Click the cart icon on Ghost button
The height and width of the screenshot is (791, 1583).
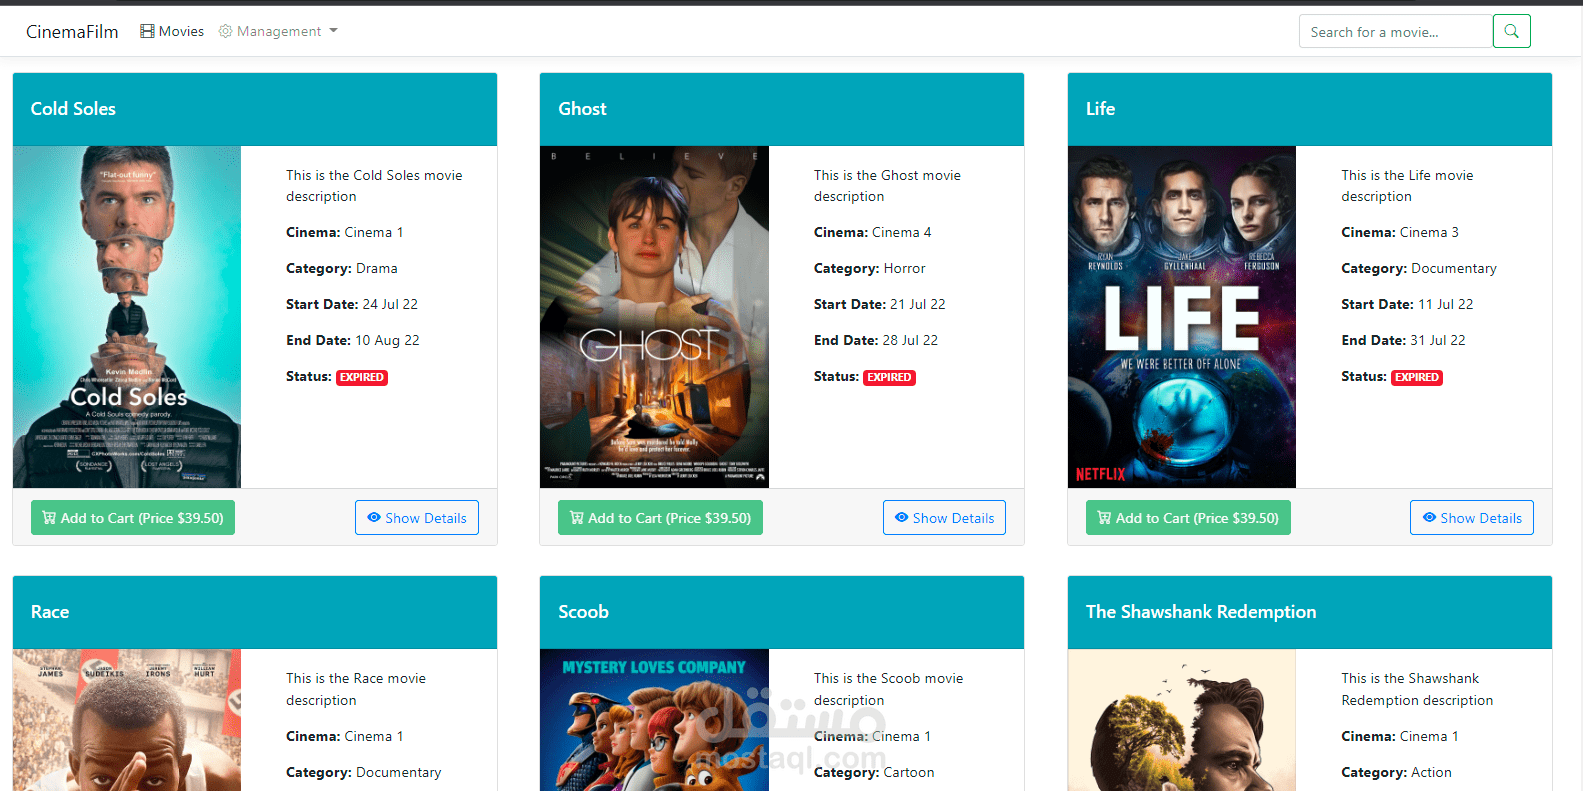click(x=577, y=518)
